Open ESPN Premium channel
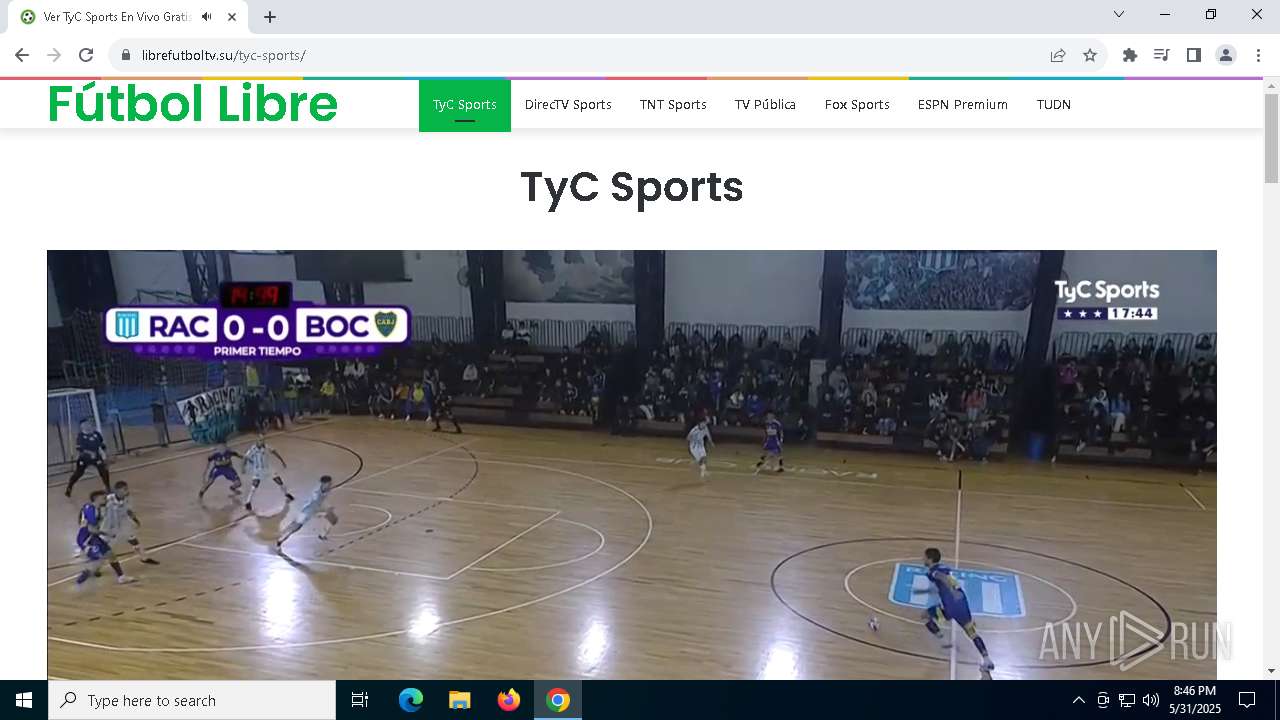Viewport: 1280px width, 720px height. coord(963,105)
